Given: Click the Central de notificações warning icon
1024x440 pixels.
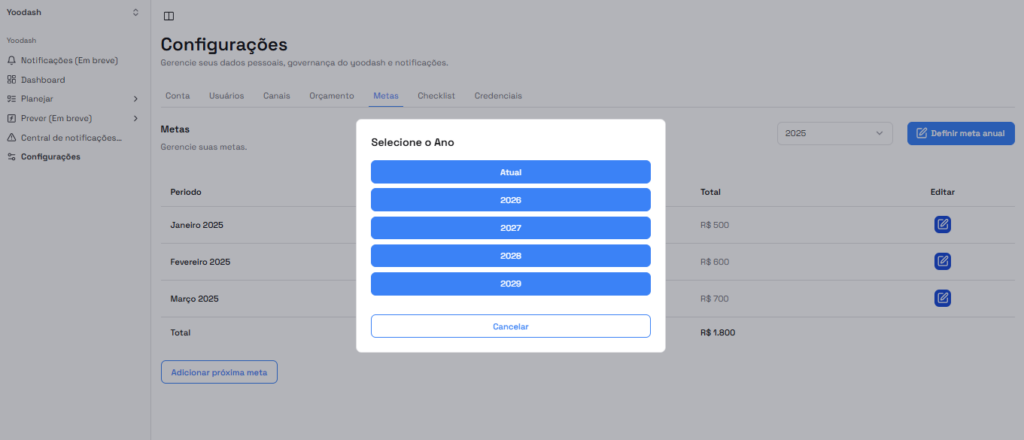Looking at the screenshot, I should click(x=12, y=138).
